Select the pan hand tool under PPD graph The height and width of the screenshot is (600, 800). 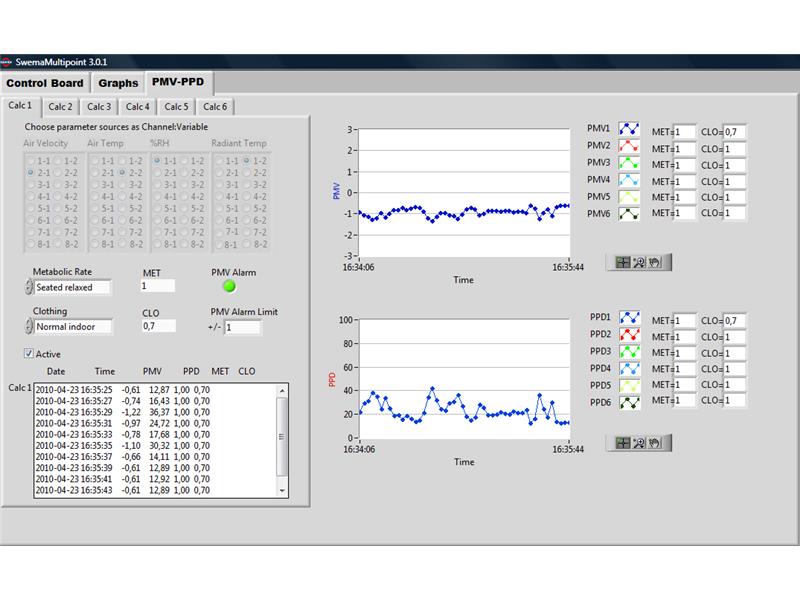655,442
